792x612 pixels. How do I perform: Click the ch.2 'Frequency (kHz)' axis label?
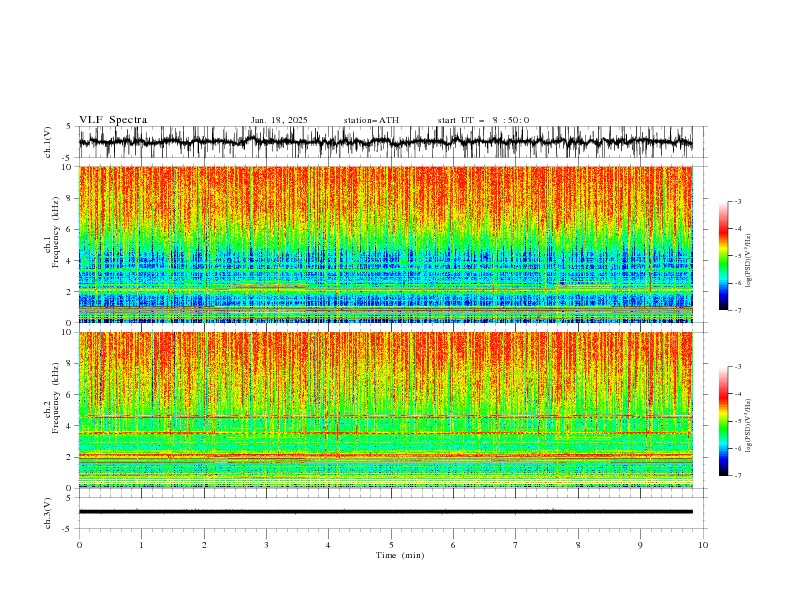[56, 398]
